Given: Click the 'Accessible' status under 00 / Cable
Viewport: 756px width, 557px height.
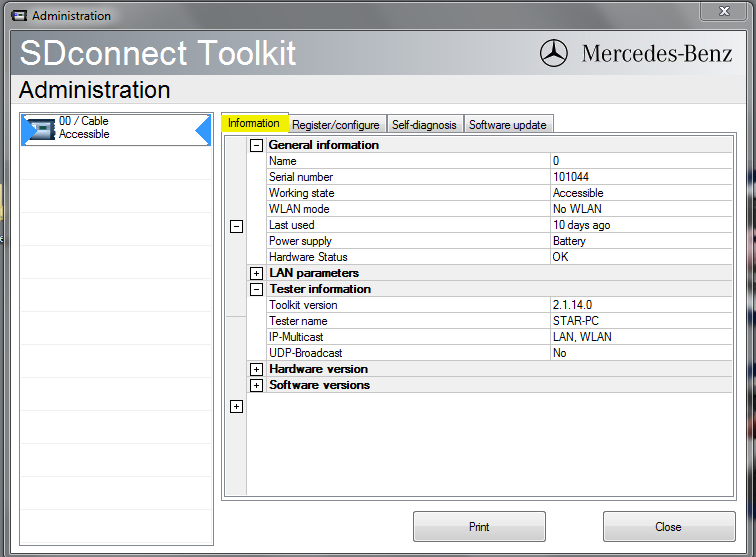Looking at the screenshot, I should point(84,134).
